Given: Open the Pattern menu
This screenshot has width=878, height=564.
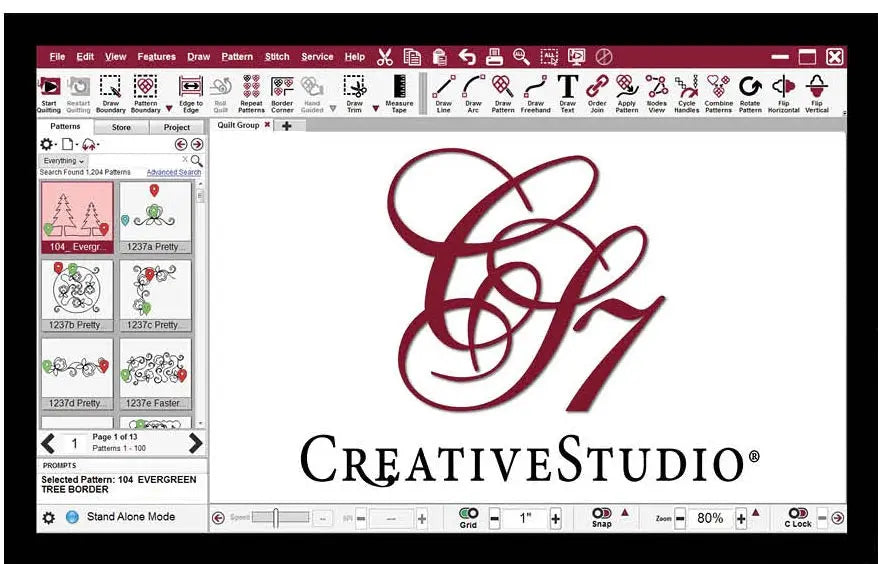Looking at the screenshot, I should coord(237,57).
